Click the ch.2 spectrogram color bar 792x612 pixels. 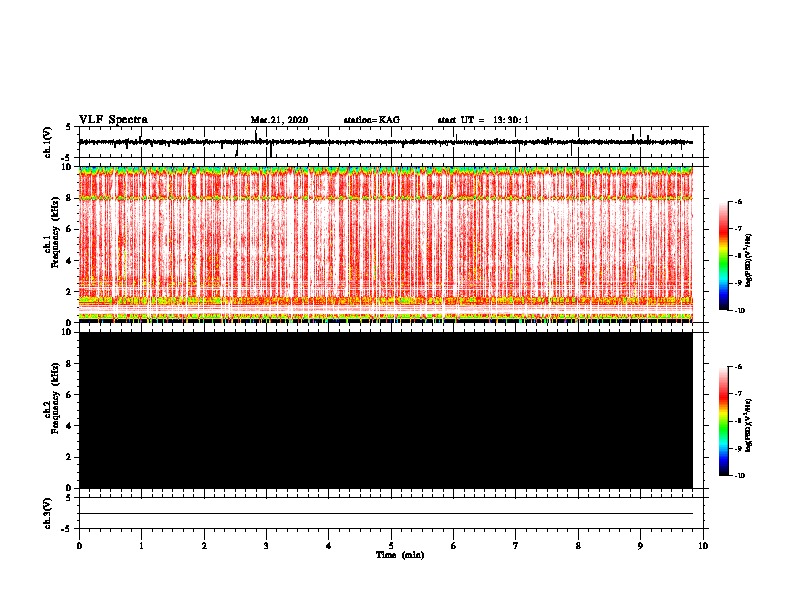[x=723, y=421]
